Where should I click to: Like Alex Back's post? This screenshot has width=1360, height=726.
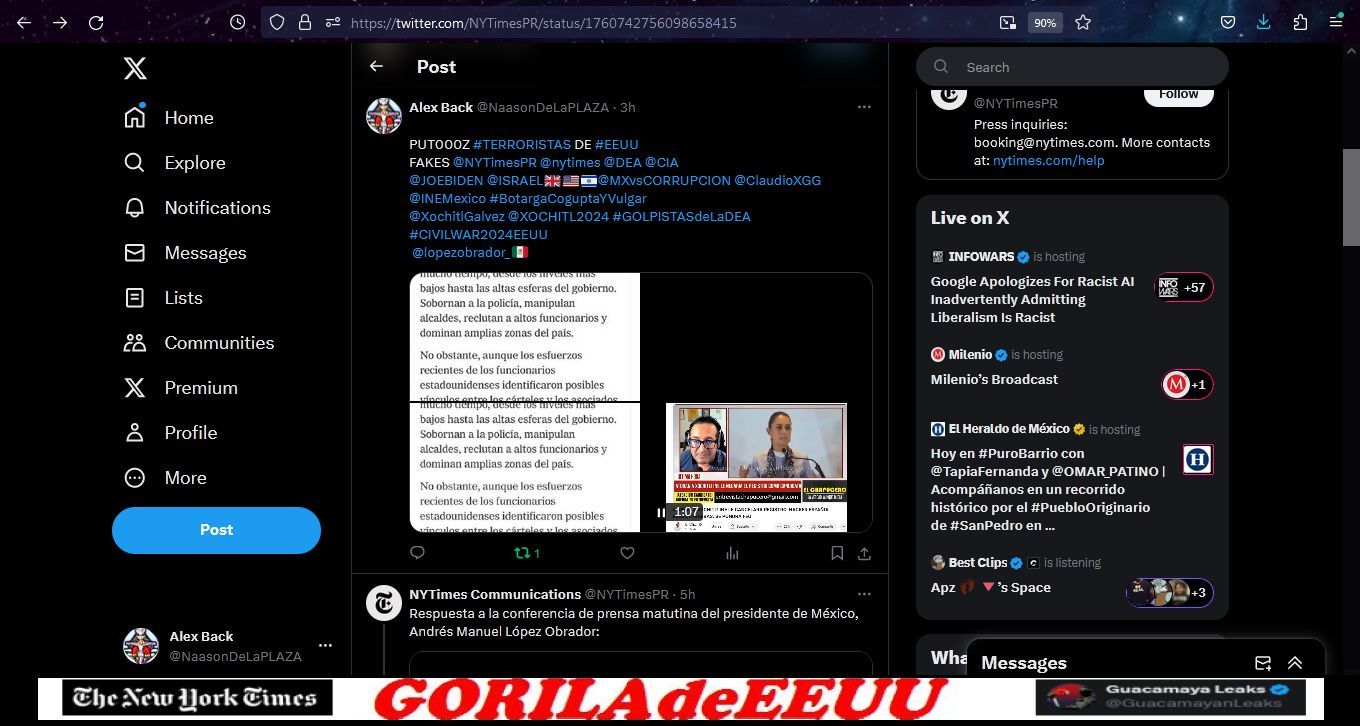pos(627,553)
